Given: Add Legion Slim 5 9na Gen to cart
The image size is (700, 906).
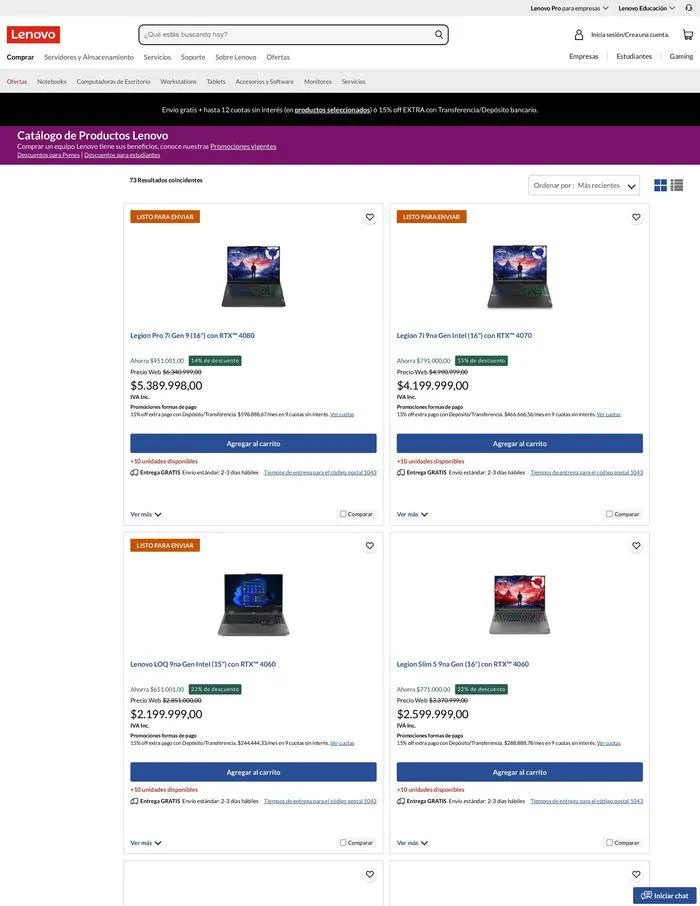Looking at the screenshot, I should point(520,772).
